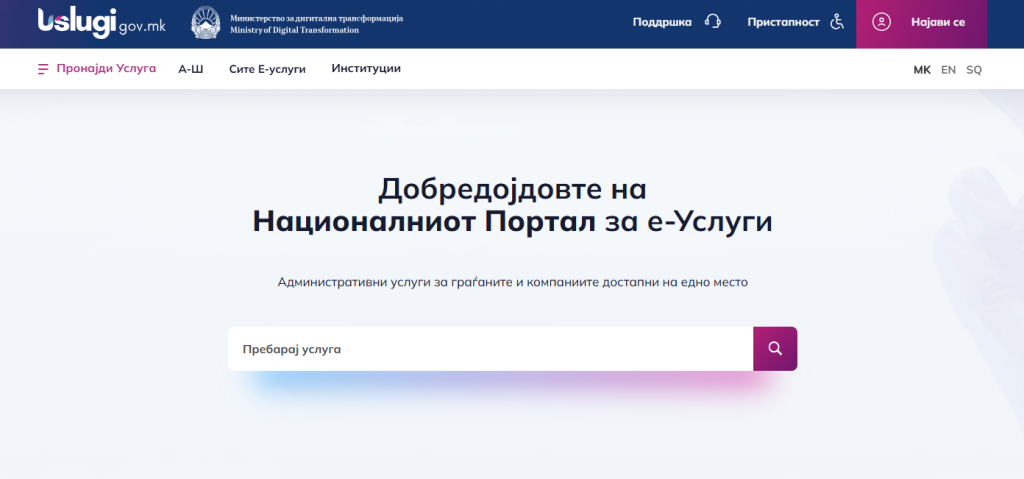Open the Поддршка support link

[662, 22]
